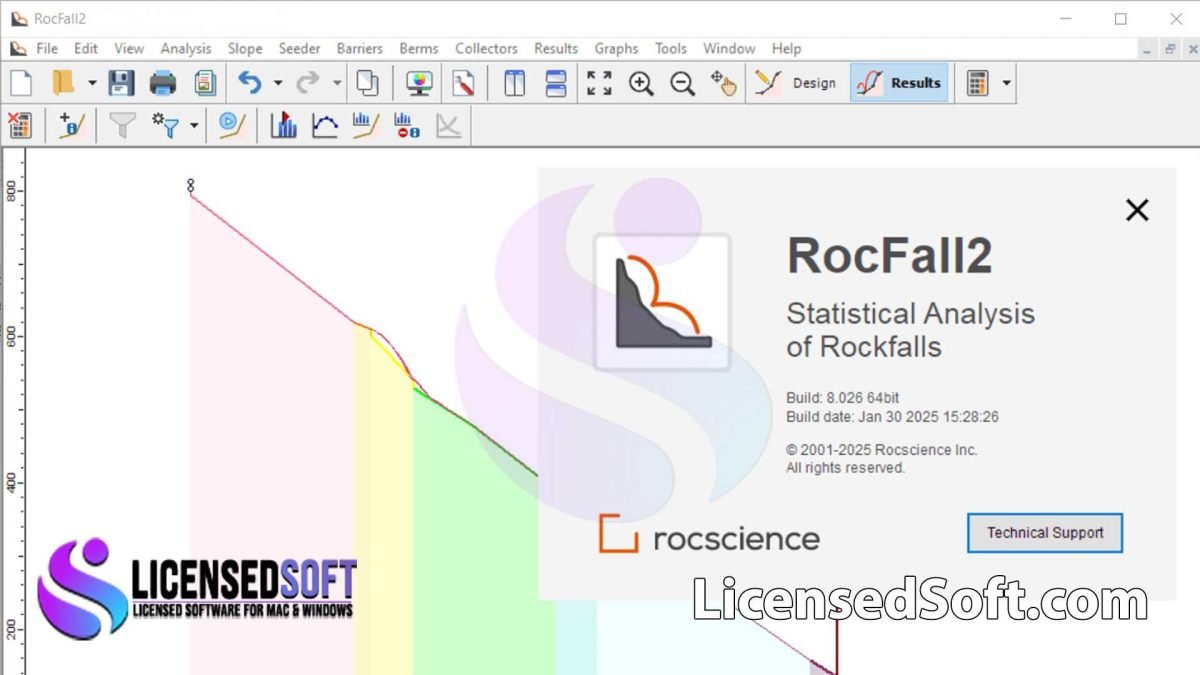The width and height of the screenshot is (1200, 675).
Task: Click the rocscience logo in the dialog
Action: pyautogui.click(x=709, y=535)
